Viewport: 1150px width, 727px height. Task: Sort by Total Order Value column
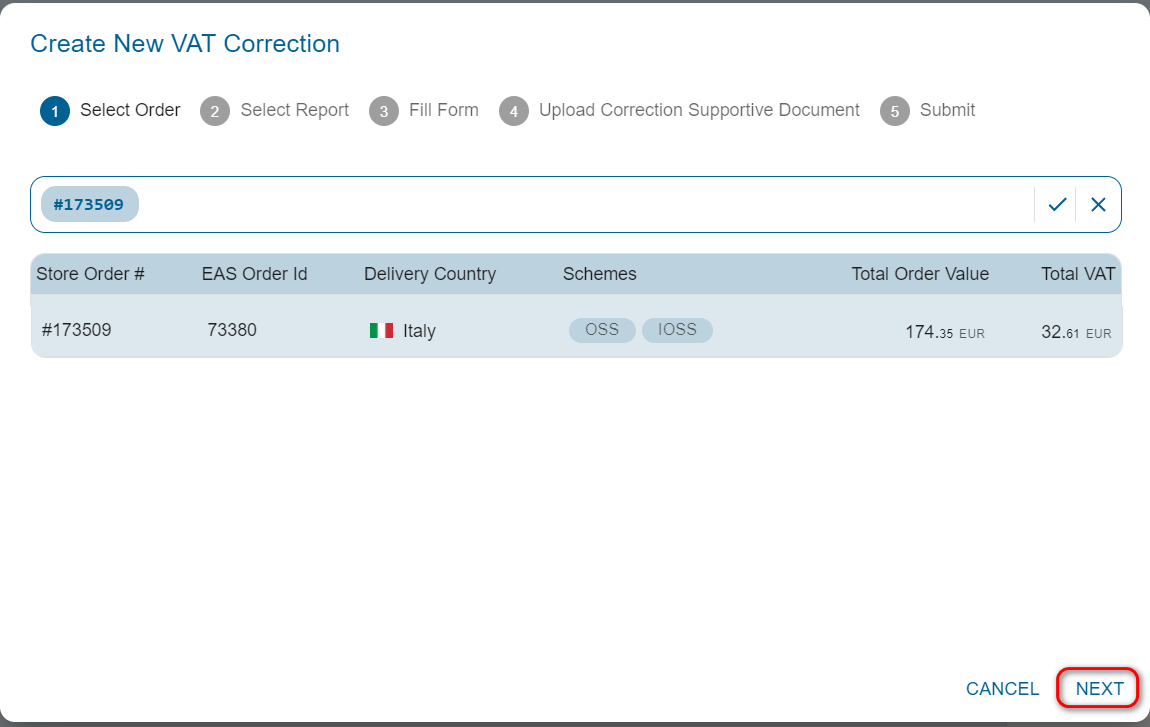click(x=919, y=274)
